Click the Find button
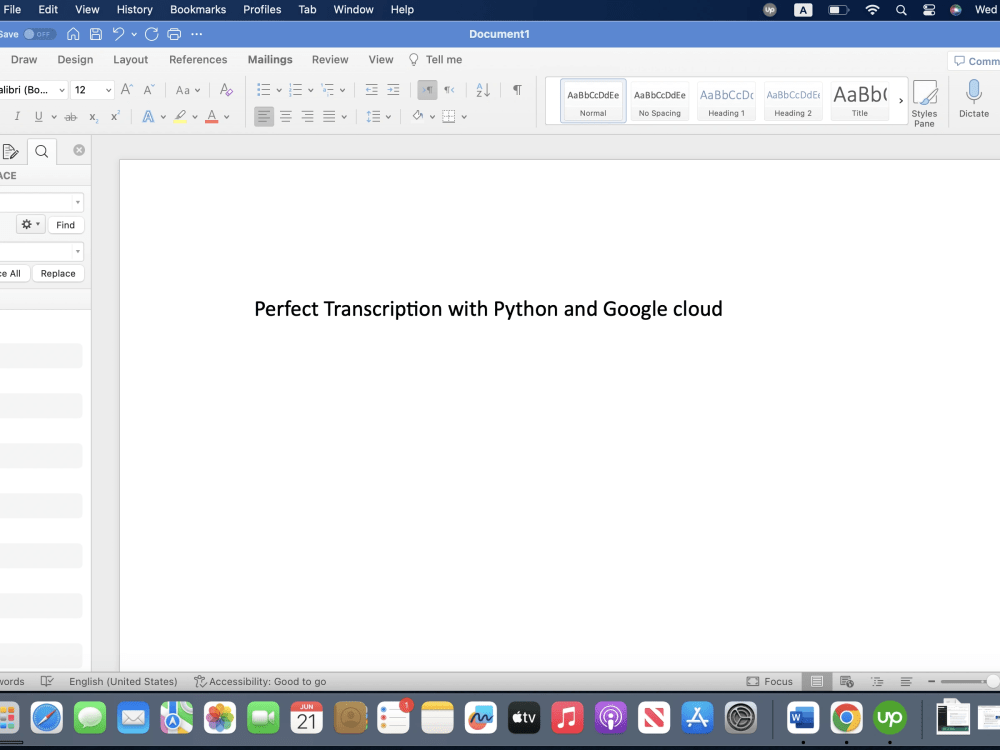1000x750 pixels. (x=66, y=225)
